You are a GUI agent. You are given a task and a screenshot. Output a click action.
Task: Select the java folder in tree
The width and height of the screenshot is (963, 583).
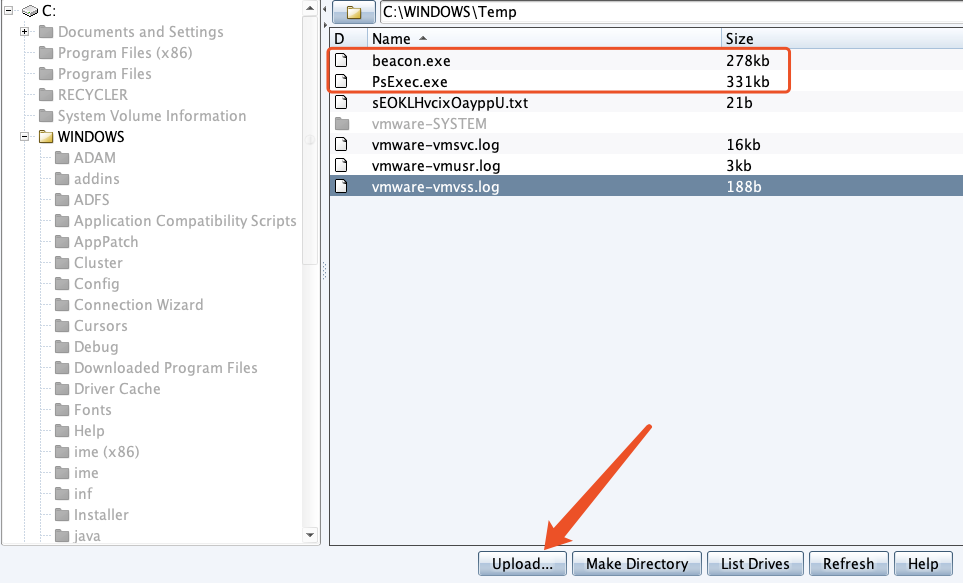click(x=87, y=536)
